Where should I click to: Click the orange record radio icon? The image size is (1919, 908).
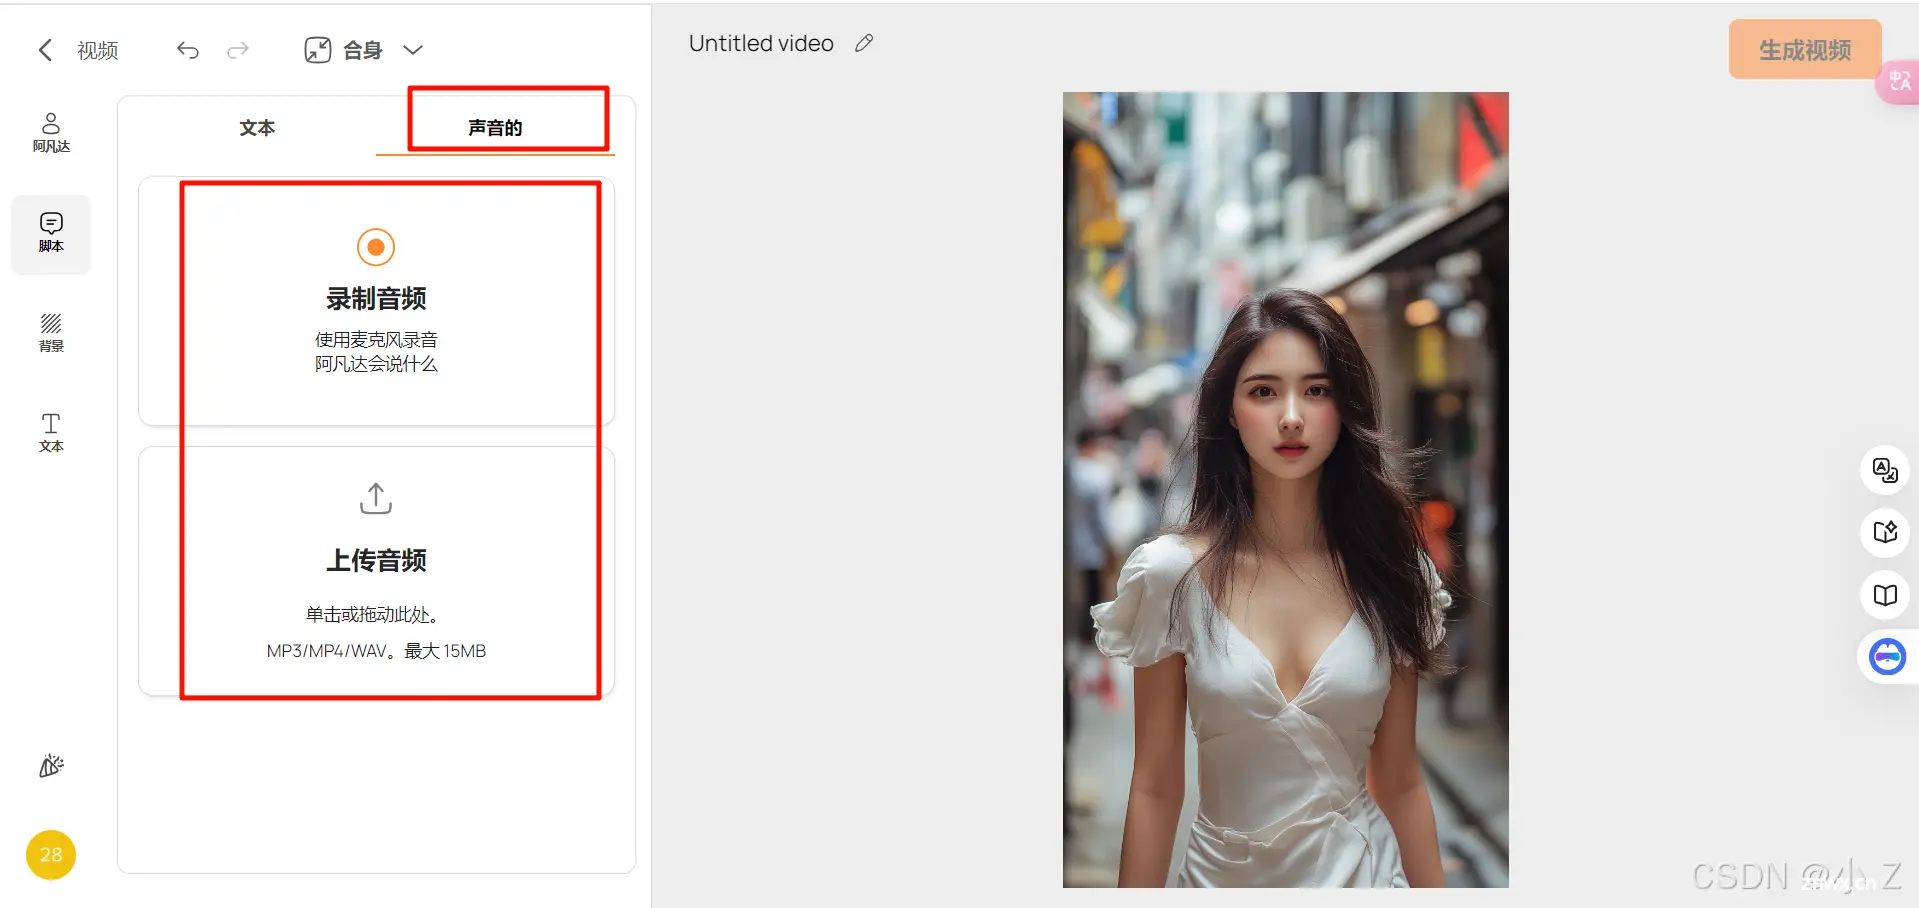point(376,247)
